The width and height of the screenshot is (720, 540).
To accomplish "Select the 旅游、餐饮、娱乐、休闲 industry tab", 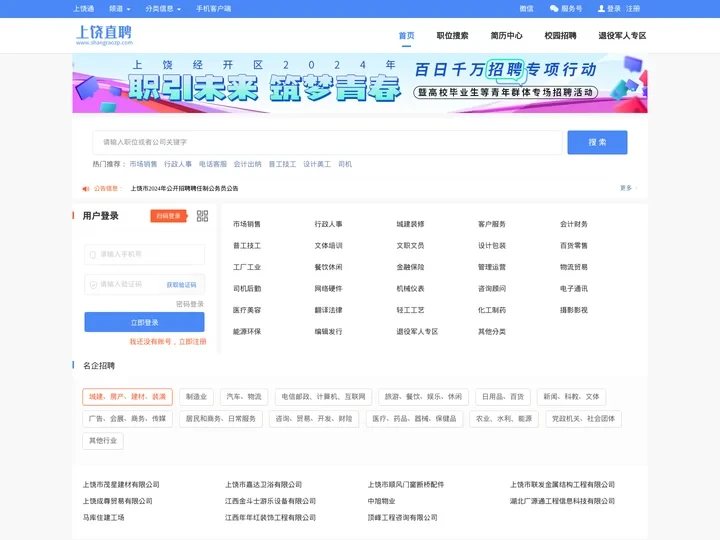I will coord(423,397).
